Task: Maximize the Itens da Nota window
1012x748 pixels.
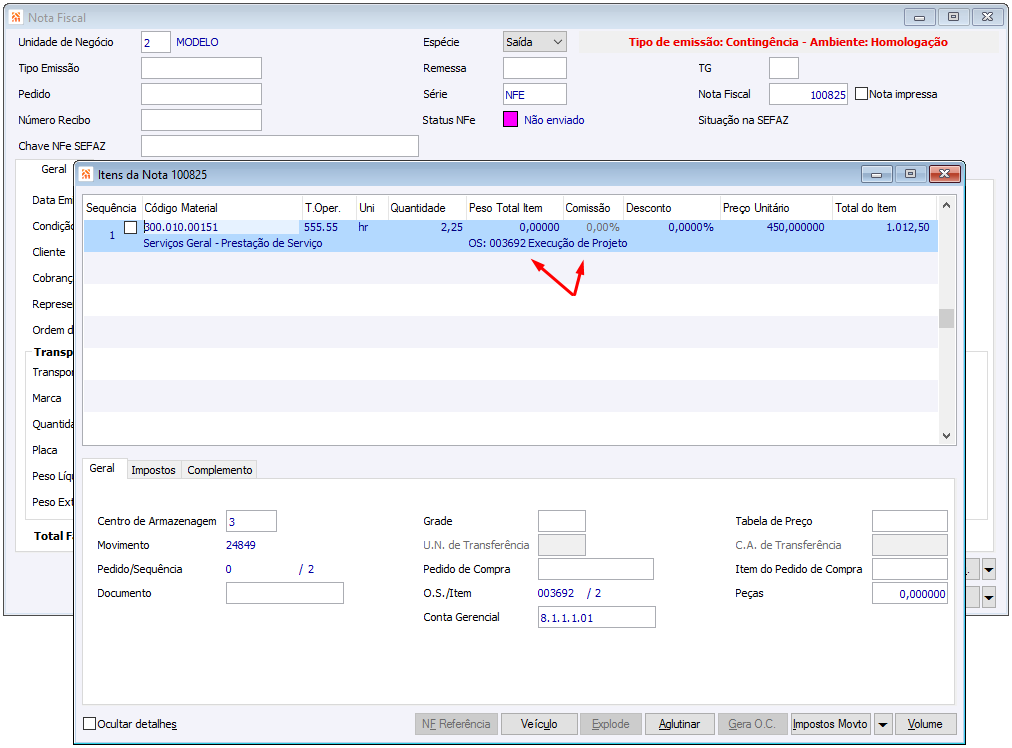Action: pyautogui.click(x=909, y=174)
